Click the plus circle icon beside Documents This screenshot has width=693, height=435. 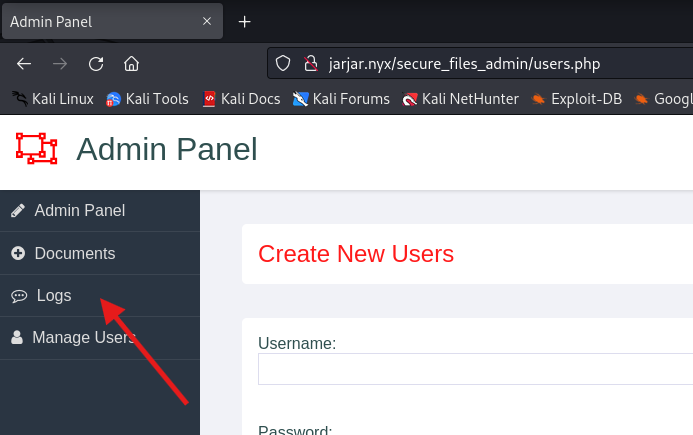17,254
